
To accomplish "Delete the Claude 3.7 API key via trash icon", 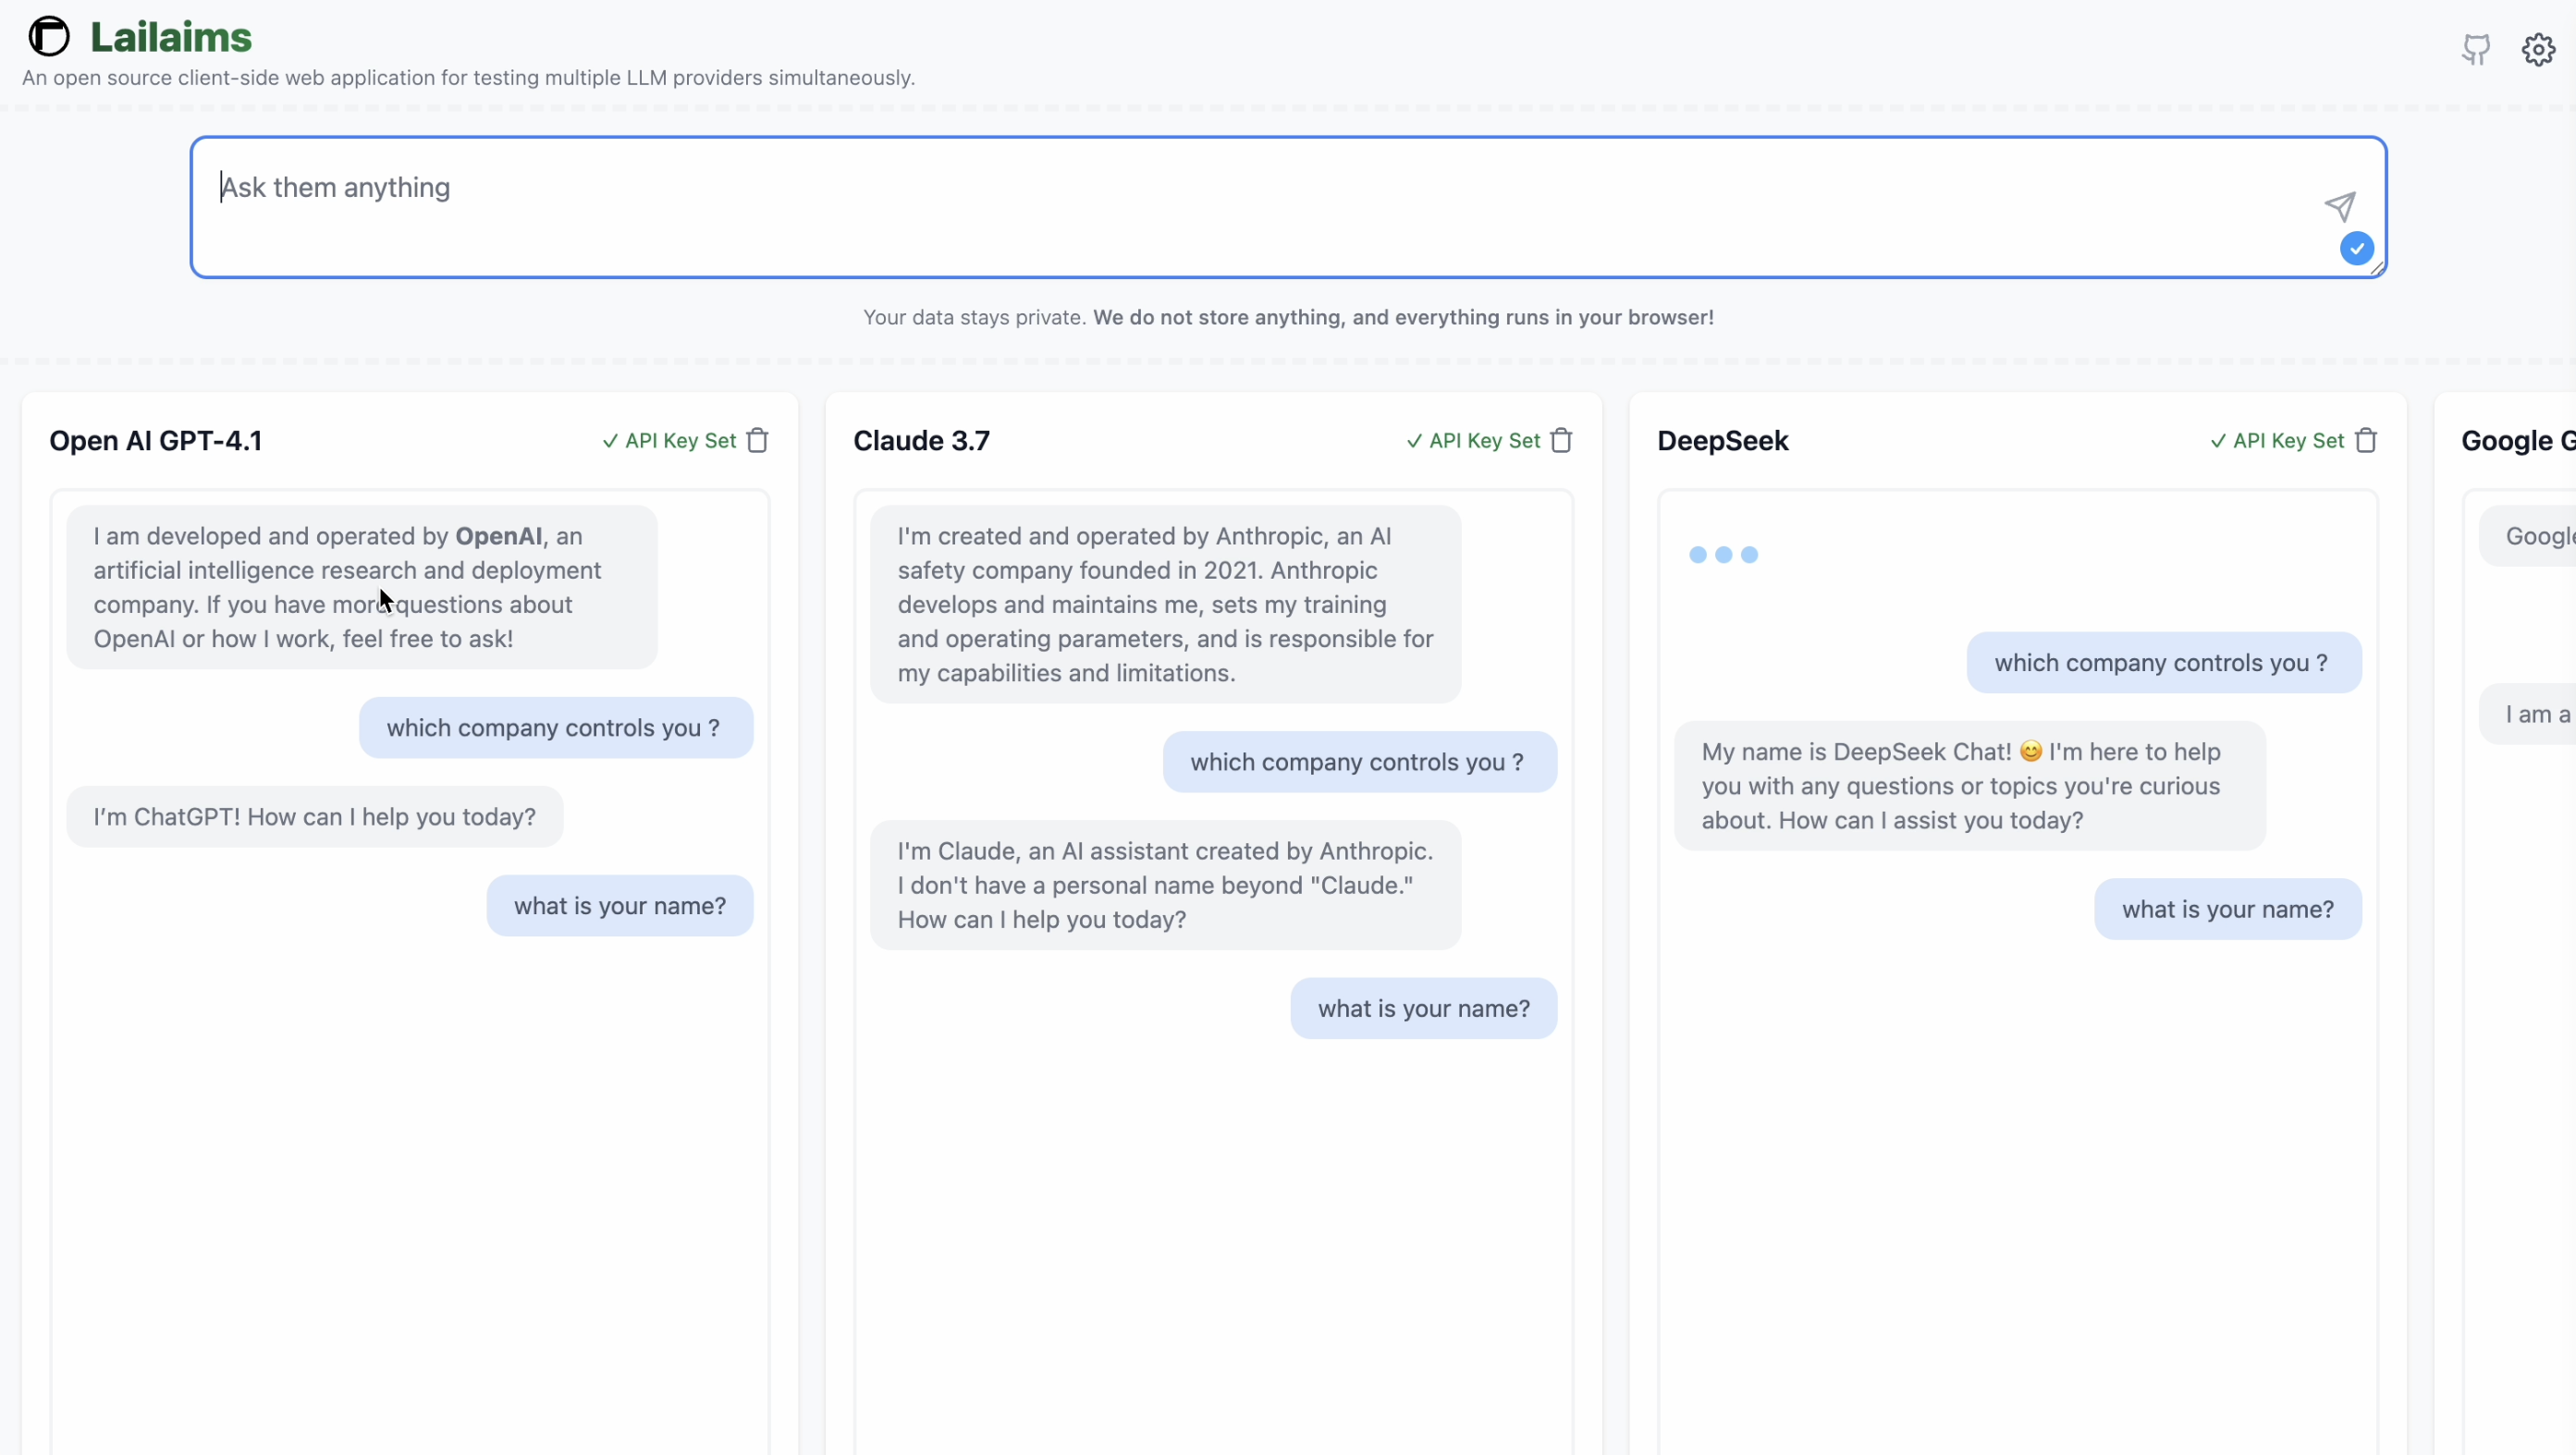I will click(x=1561, y=441).
